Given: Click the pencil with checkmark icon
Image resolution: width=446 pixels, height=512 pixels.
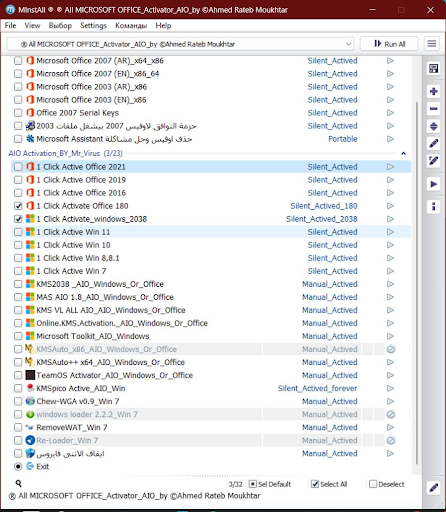Looking at the screenshot, I should point(433,161).
